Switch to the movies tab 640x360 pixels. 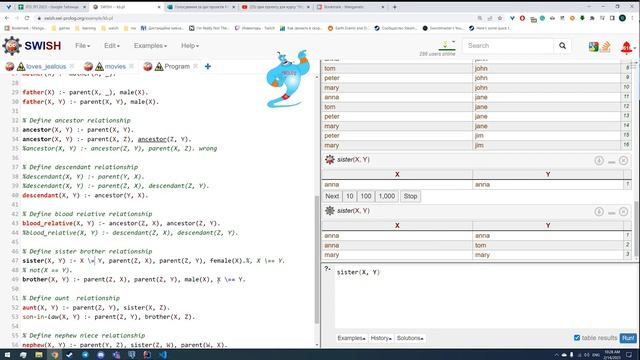(115, 66)
